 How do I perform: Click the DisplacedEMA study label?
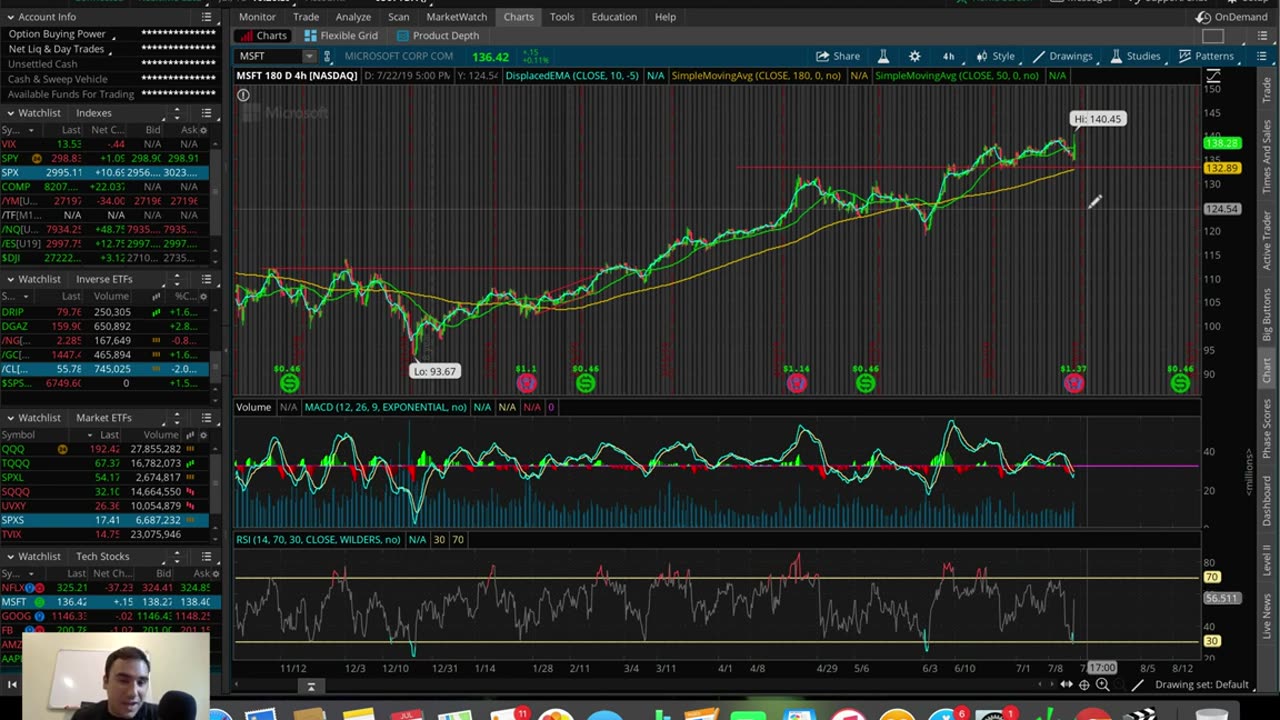point(571,76)
